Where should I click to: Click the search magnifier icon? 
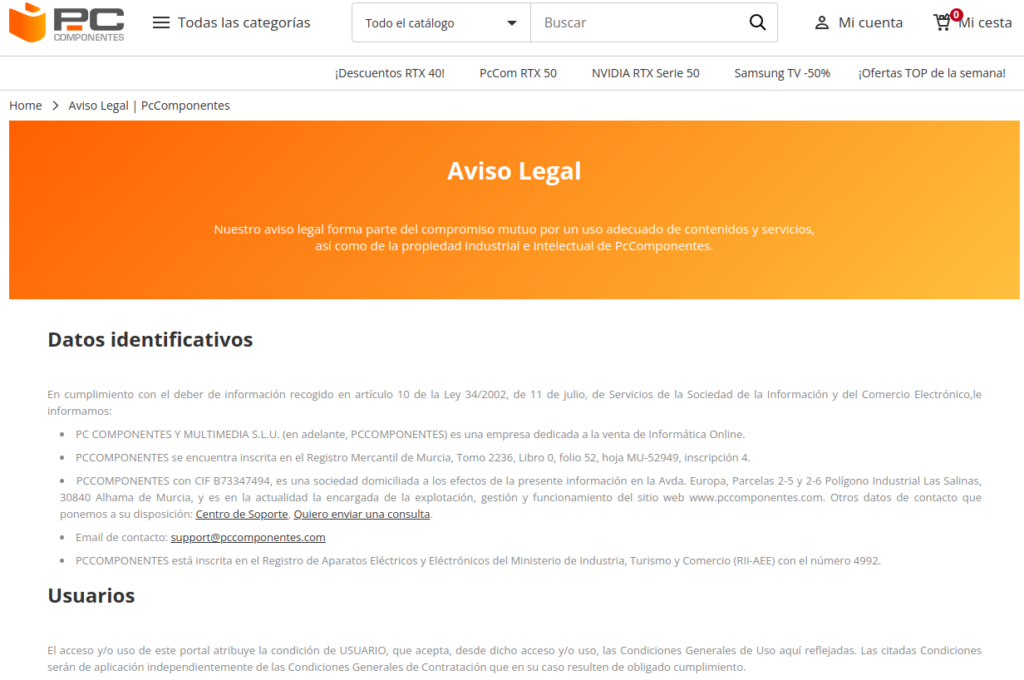[757, 23]
